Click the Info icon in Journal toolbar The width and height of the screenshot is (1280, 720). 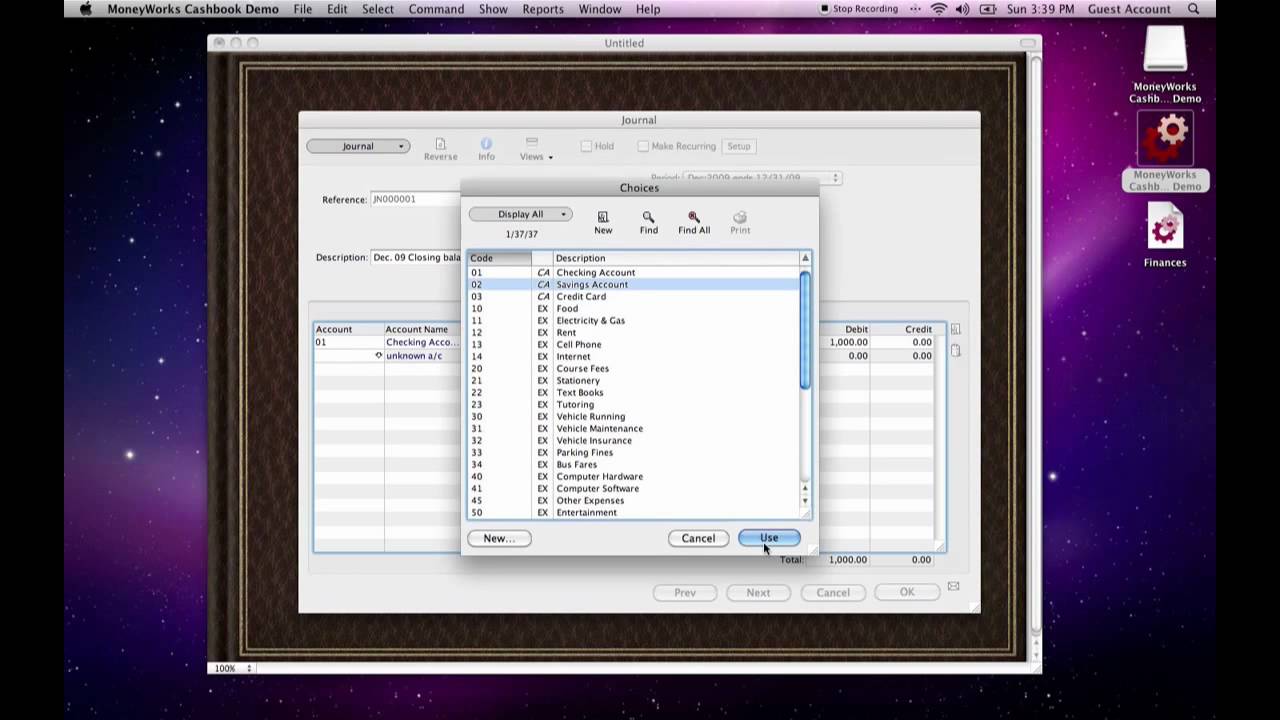click(486, 144)
